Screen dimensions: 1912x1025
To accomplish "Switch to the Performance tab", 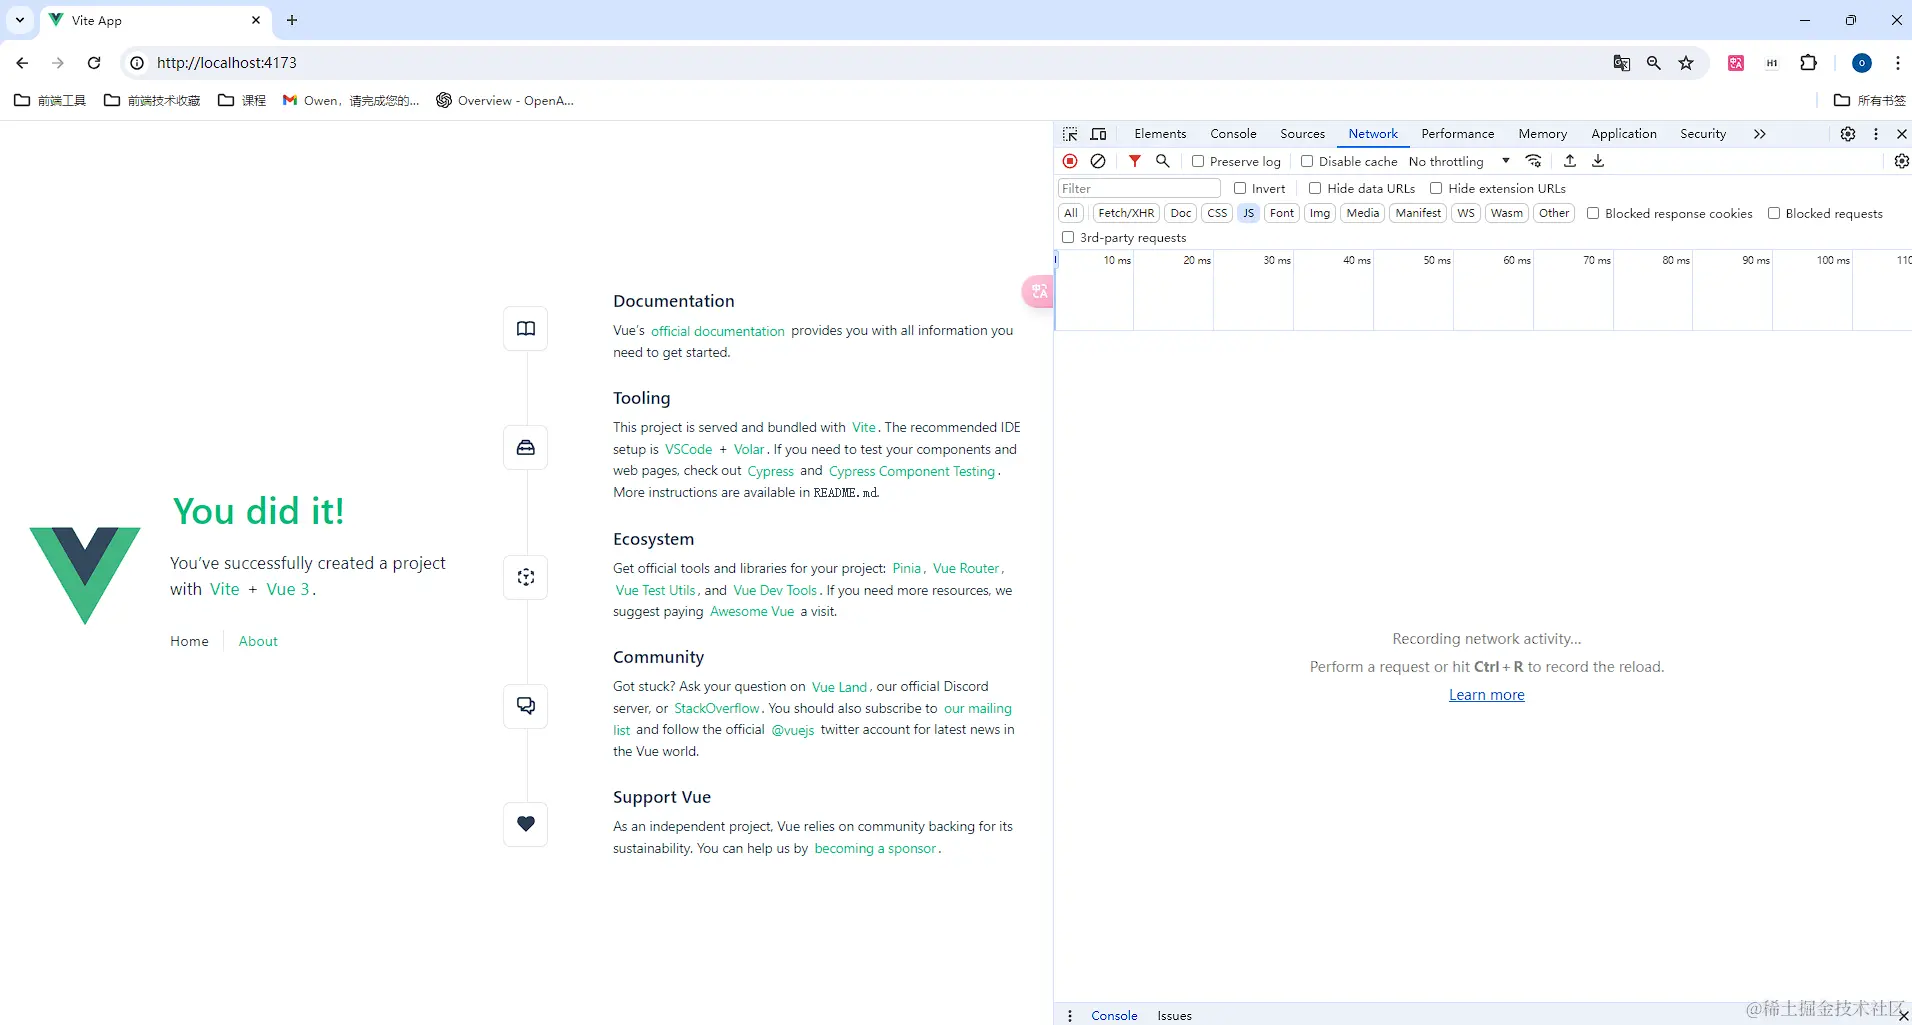I will 1458,134.
